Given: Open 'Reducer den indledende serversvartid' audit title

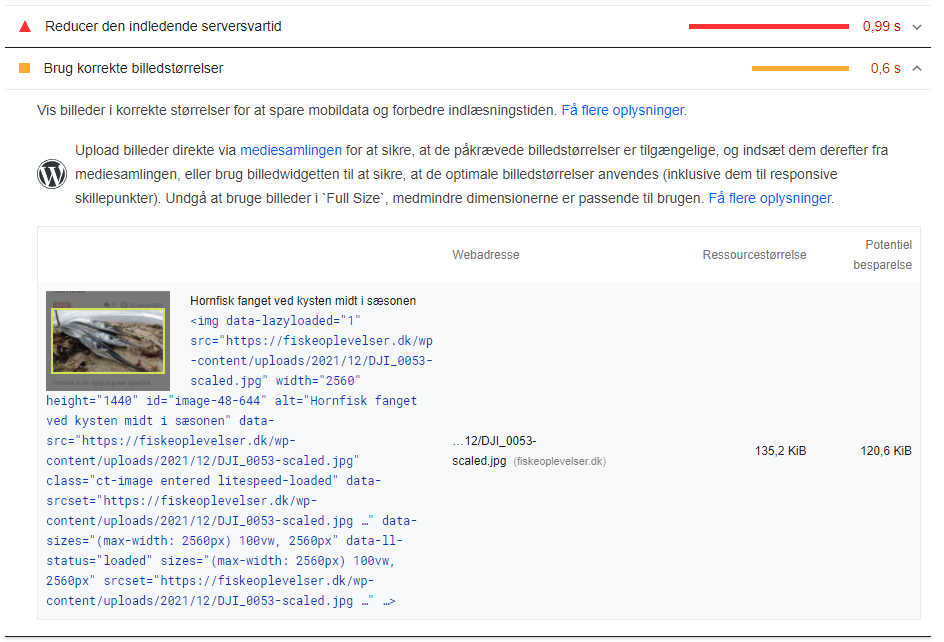Looking at the screenshot, I should [x=163, y=26].
